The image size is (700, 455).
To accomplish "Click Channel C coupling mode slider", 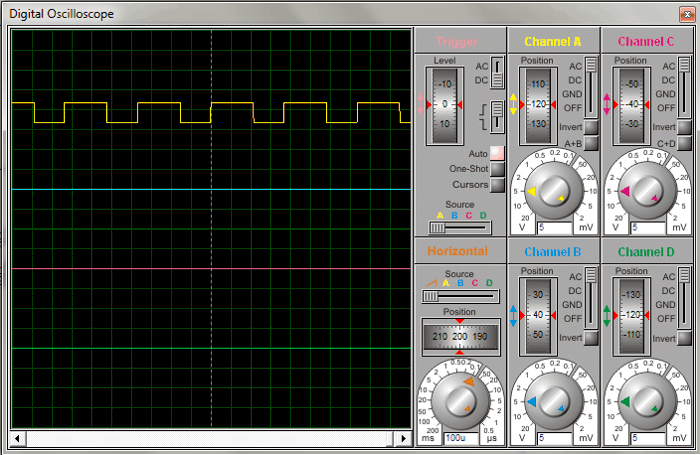I will (x=684, y=87).
